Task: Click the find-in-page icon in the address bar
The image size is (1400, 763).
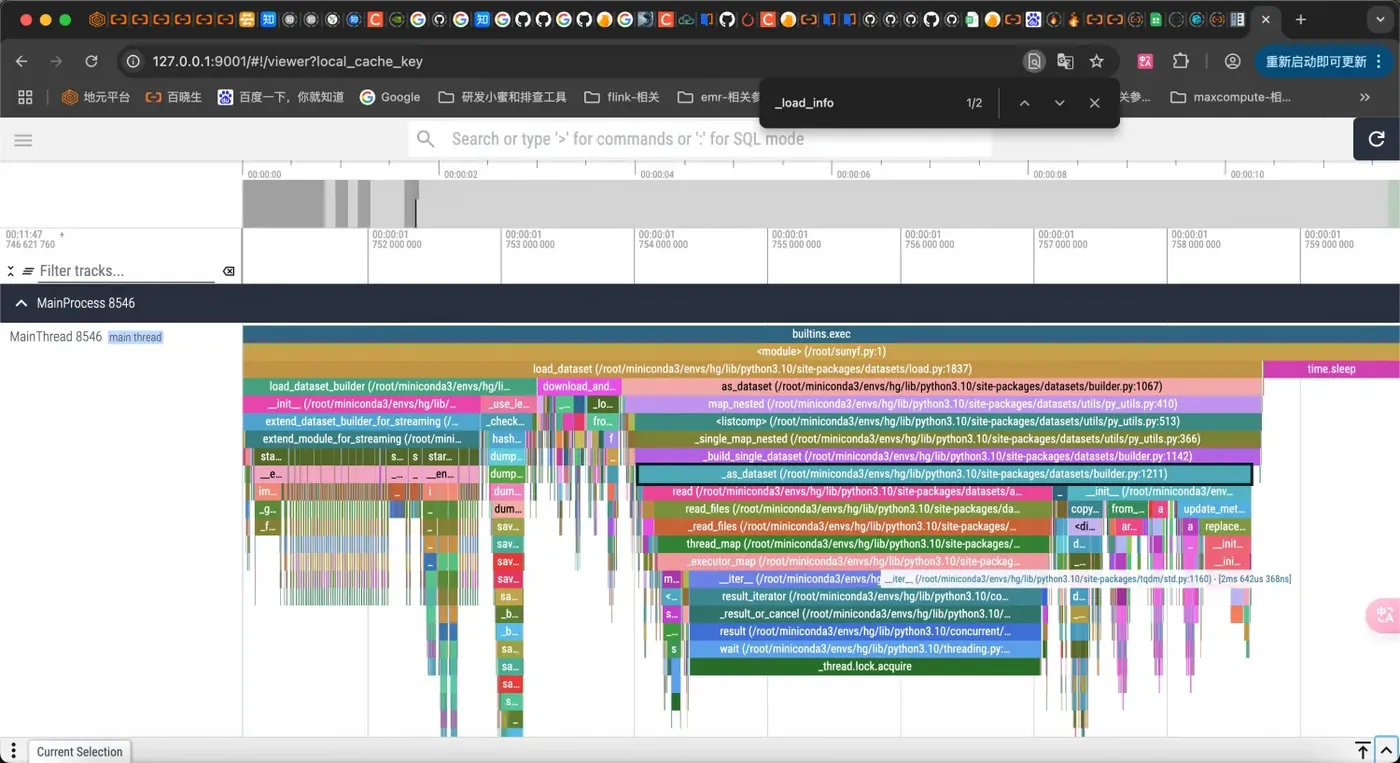Action: click(x=1034, y=61)
